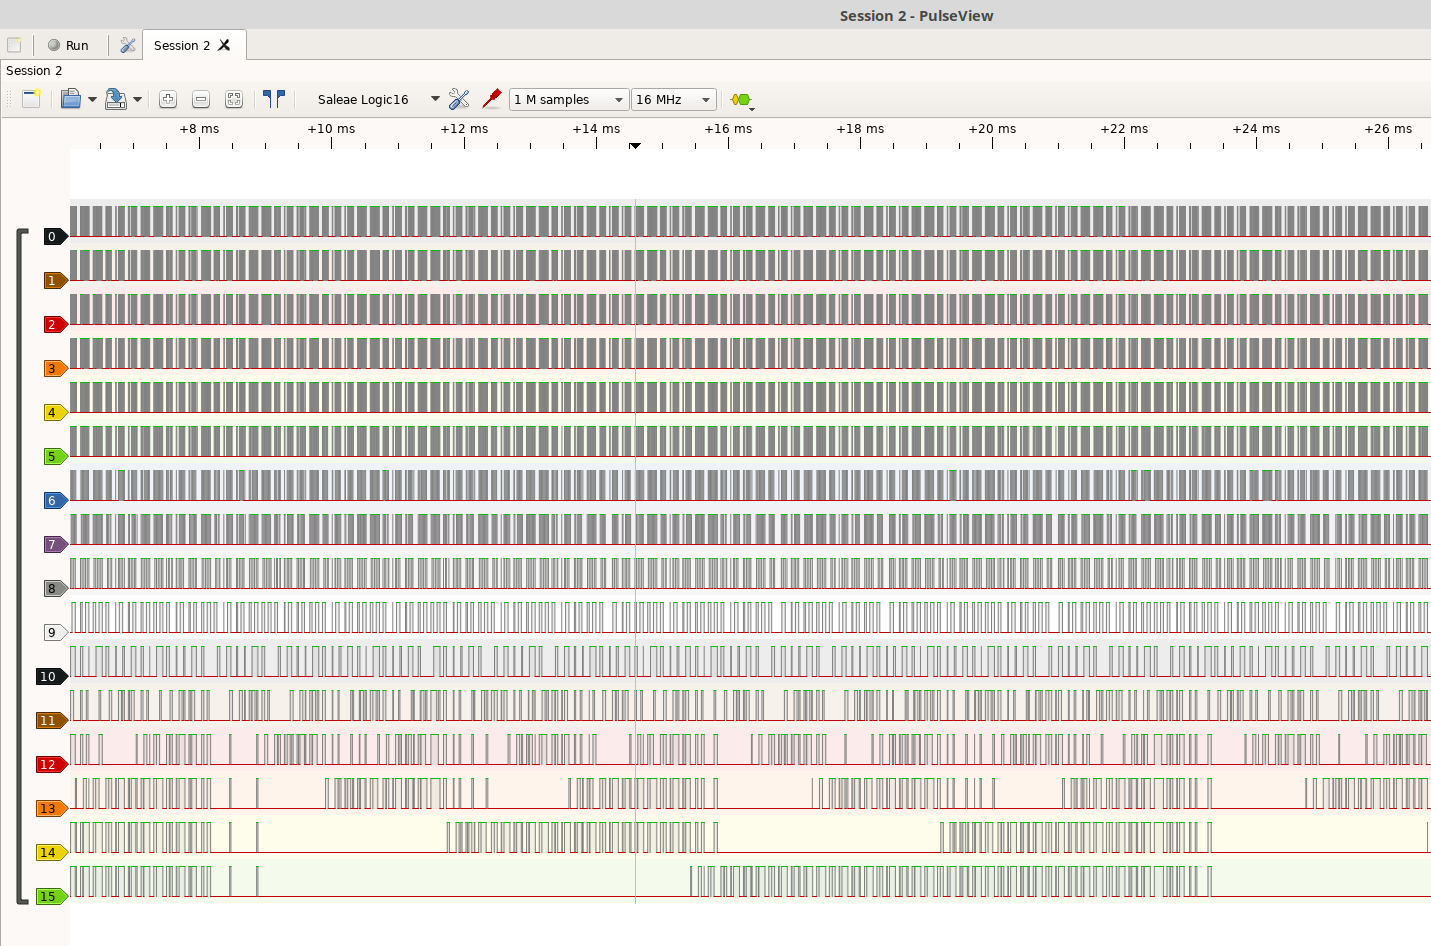Click the +18 ms ruler label
The height and width of the screenshot is (946, 1431).
point(860,129)
